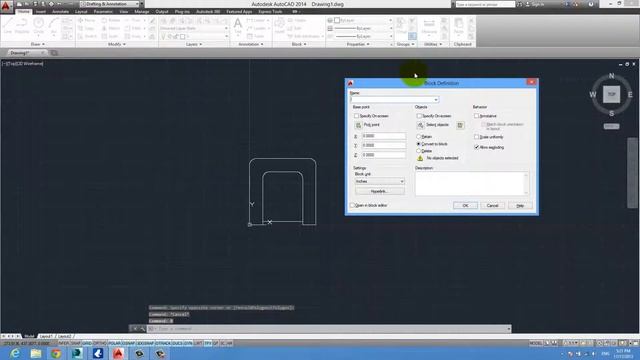This screenshot has width=640, height=360.
Task: Open Google Chrome from the taskbar
Action: (56, 353)
